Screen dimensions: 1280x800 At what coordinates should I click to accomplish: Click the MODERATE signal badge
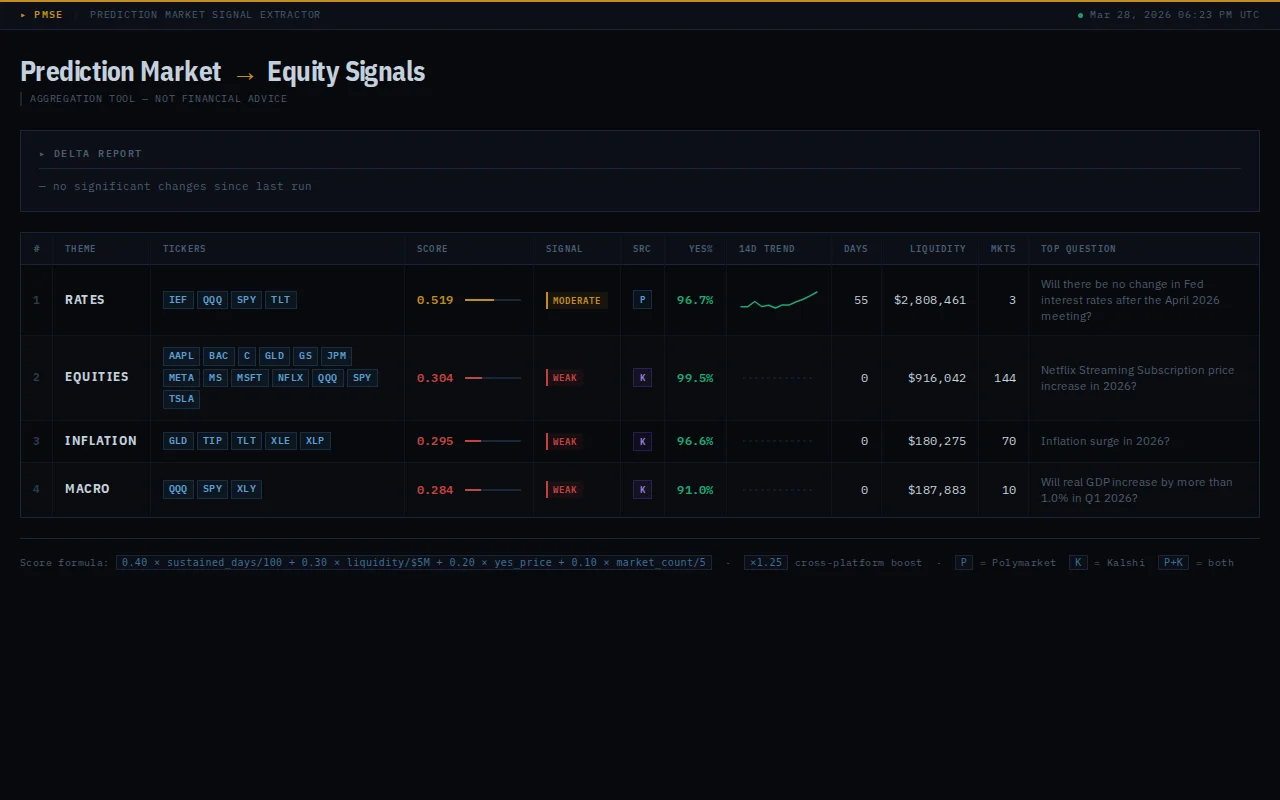click(577, 300)
